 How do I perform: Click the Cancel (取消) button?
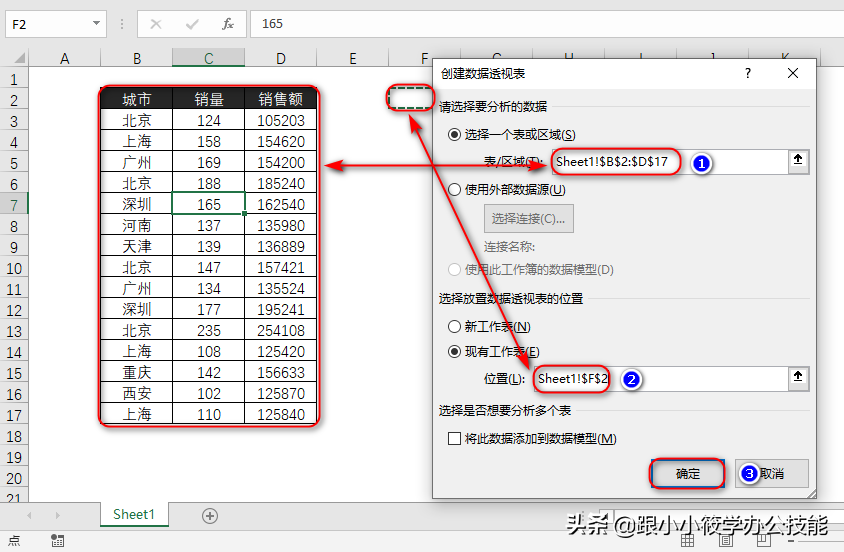pos(772,474)
